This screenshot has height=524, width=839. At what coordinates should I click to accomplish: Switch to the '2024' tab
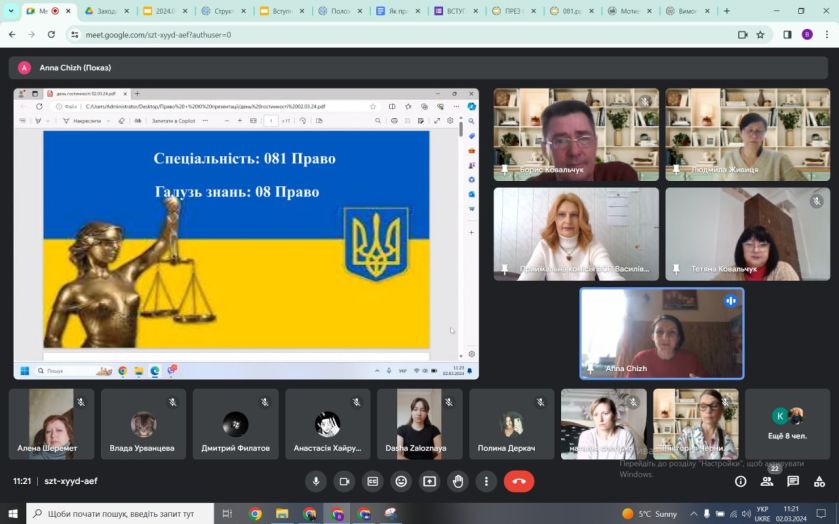(164, 11)
